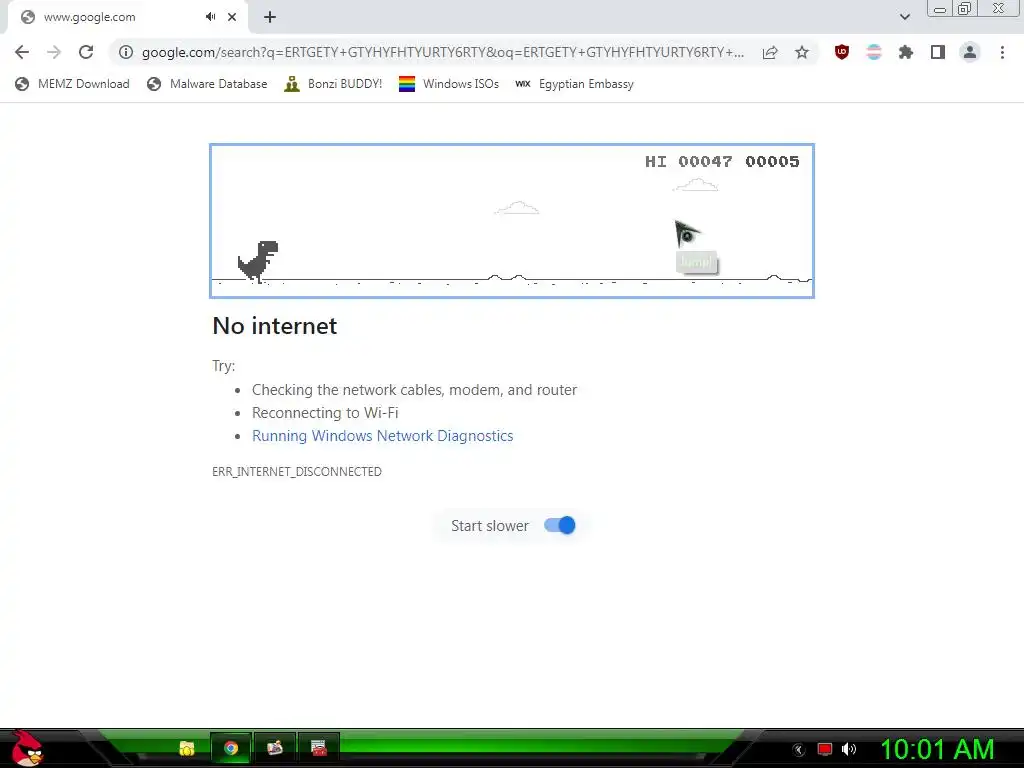The image size is (1024, 768).
Task: Select the Chrome taskbar icon
Action: click(231, 748)
